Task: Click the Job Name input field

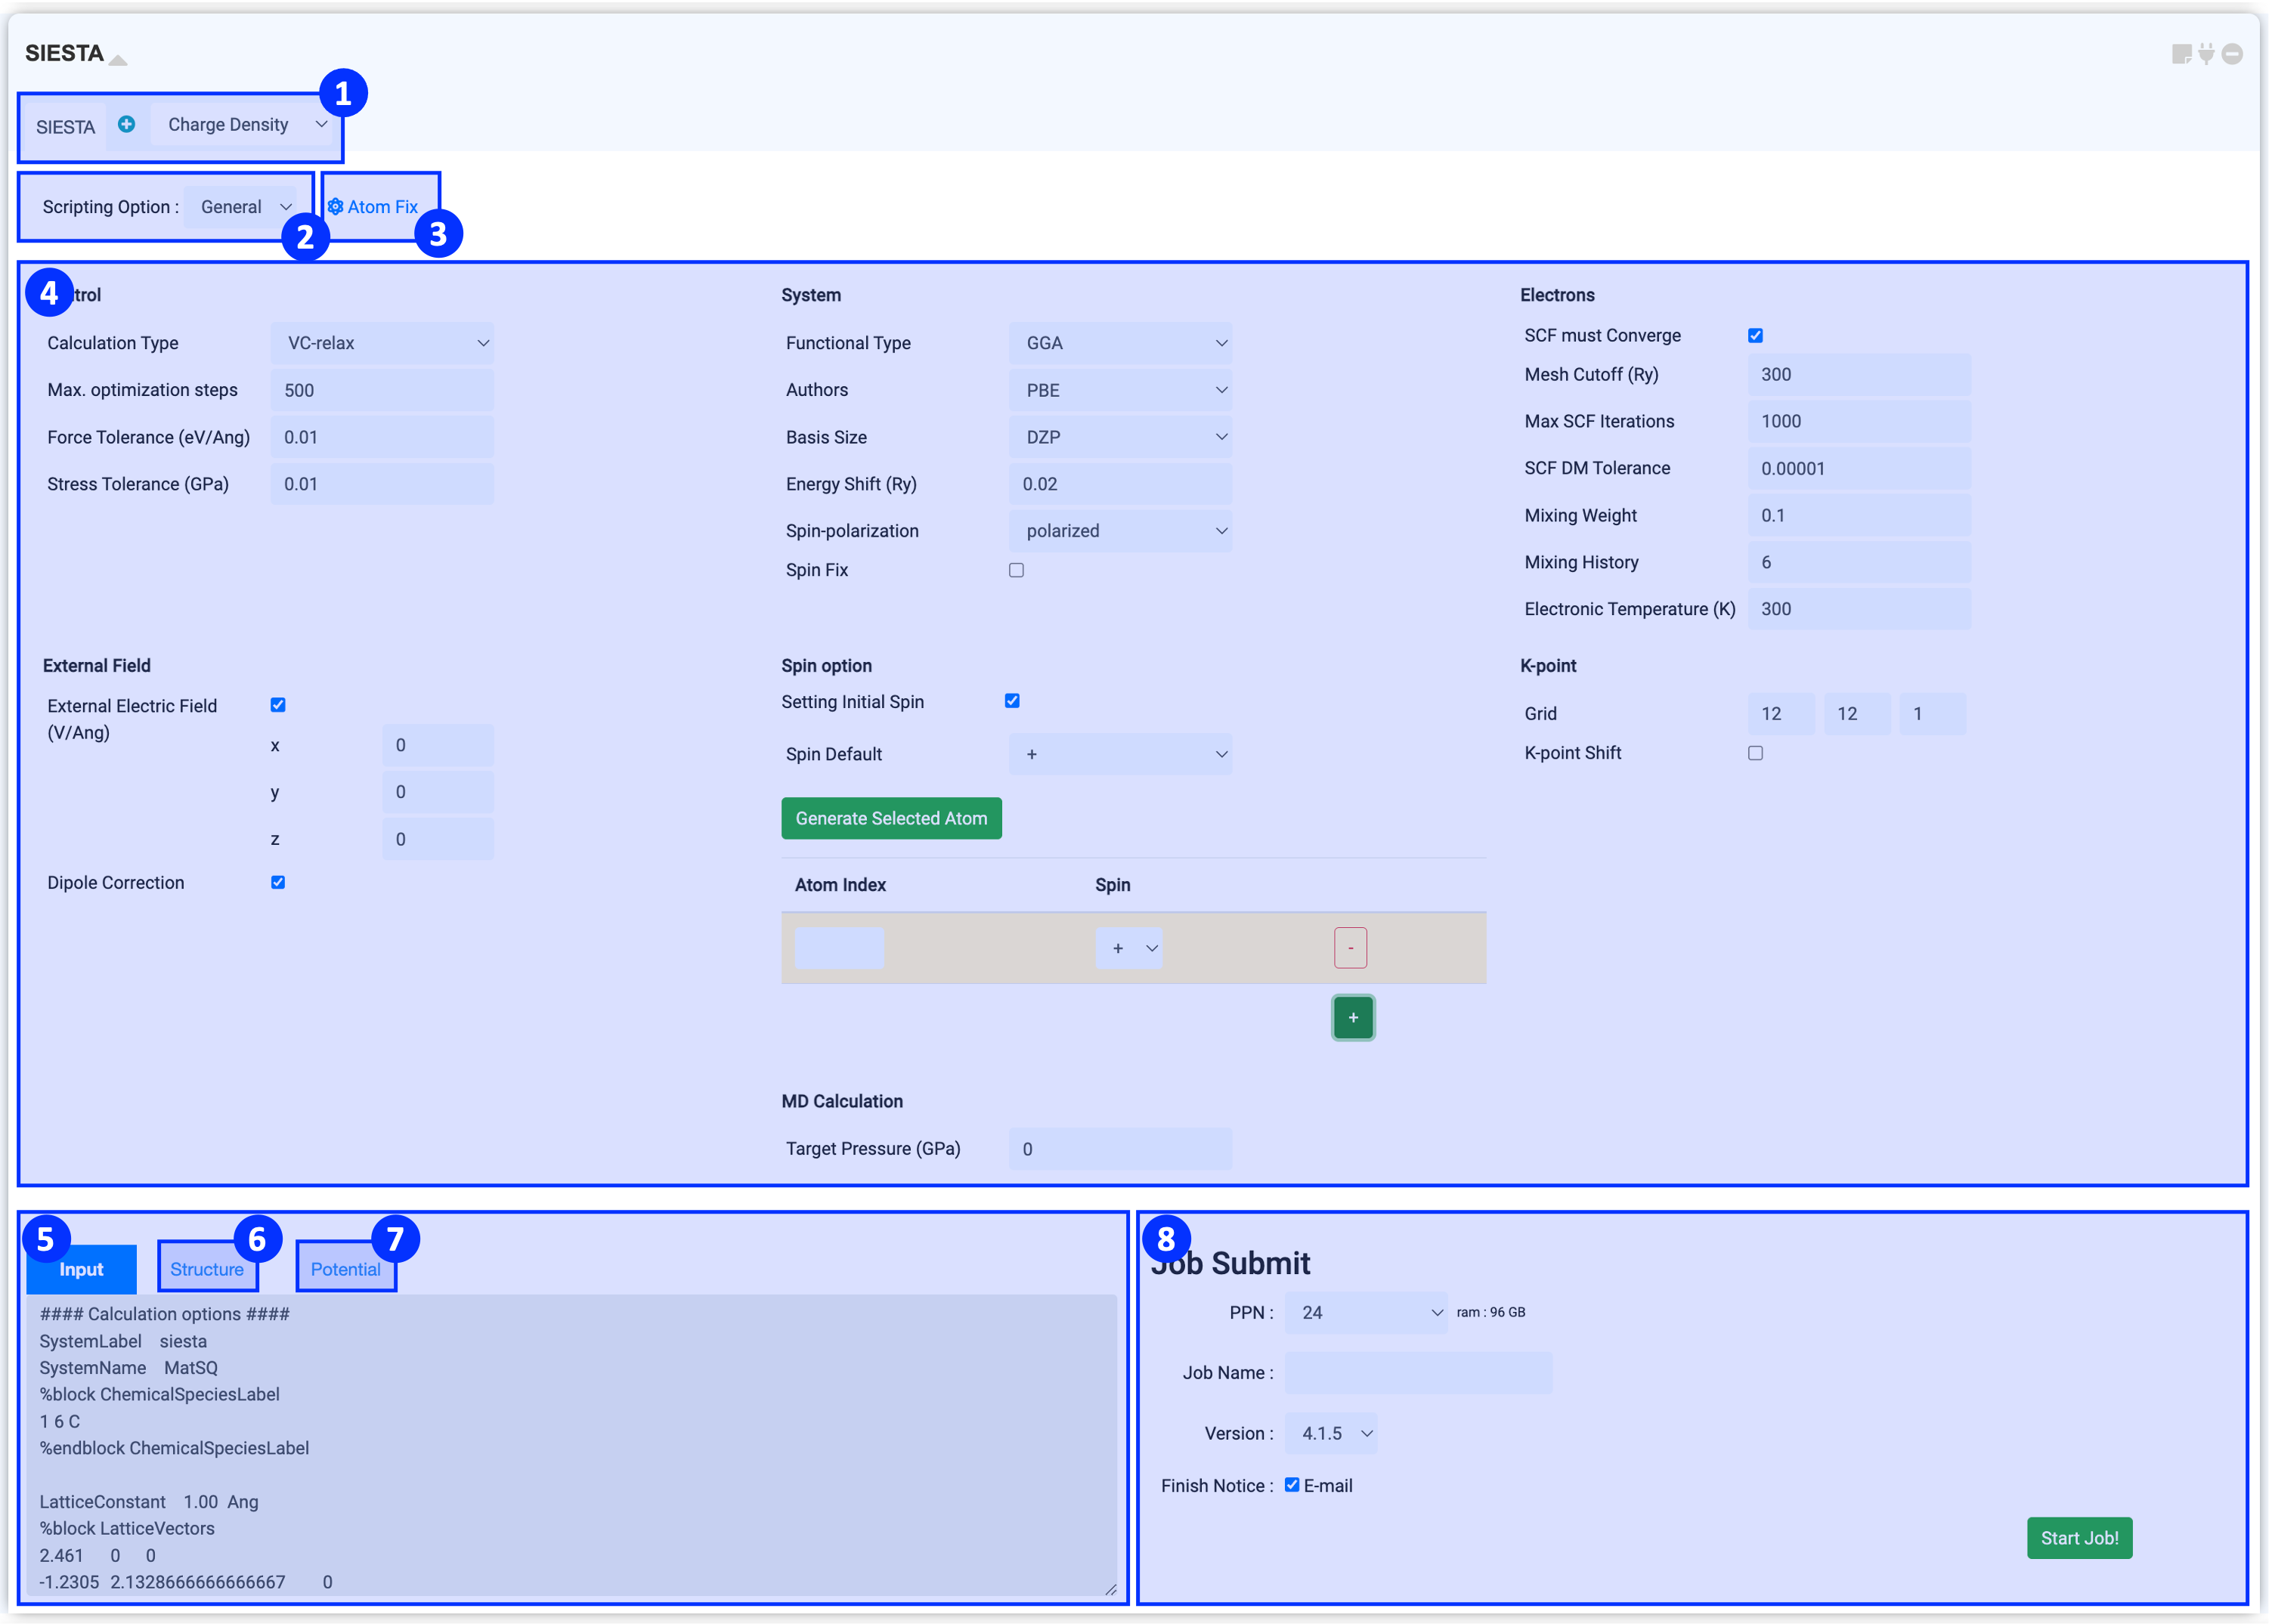Action: 1418,1373
